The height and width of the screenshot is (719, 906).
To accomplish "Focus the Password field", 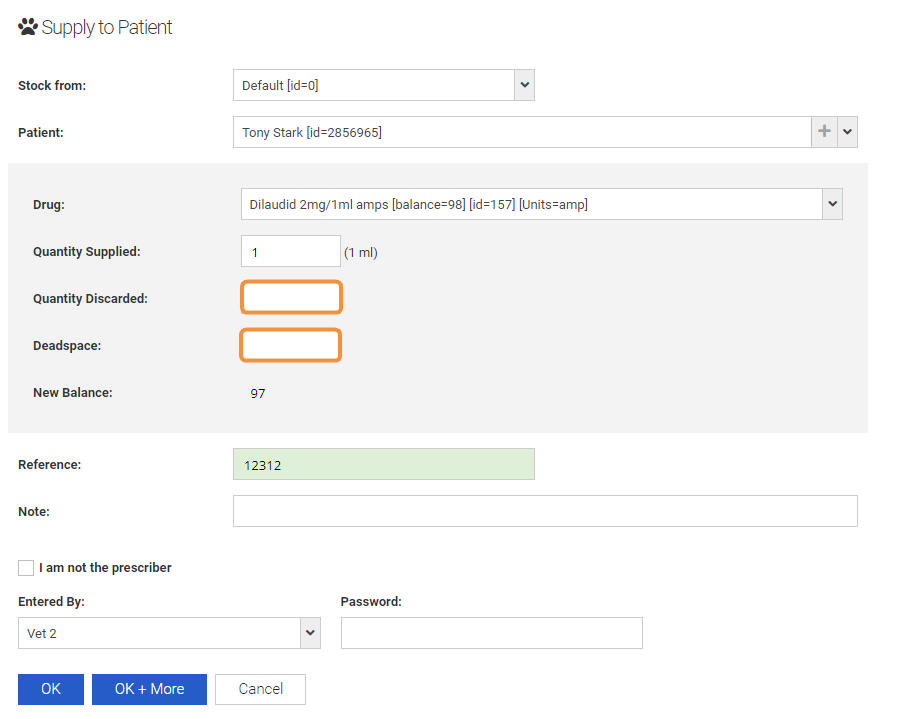I will click(491, 633).
